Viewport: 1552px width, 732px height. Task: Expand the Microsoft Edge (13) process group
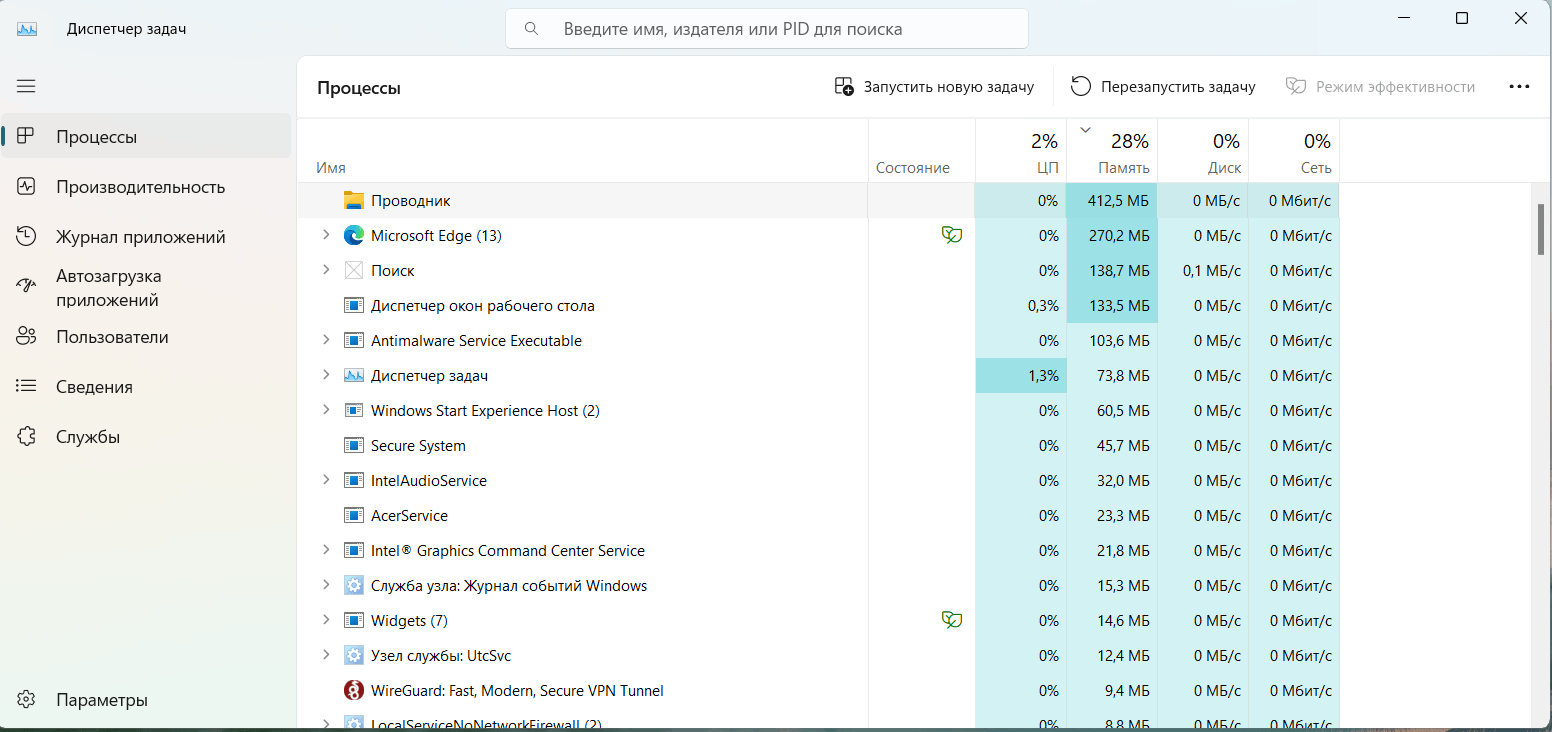point(325,235)
